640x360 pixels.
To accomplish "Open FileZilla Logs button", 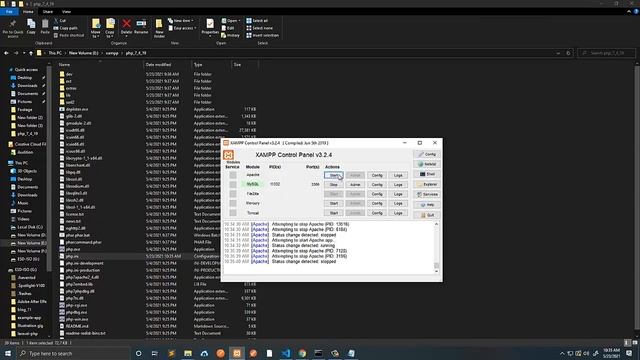I will [x=398, y=194].
